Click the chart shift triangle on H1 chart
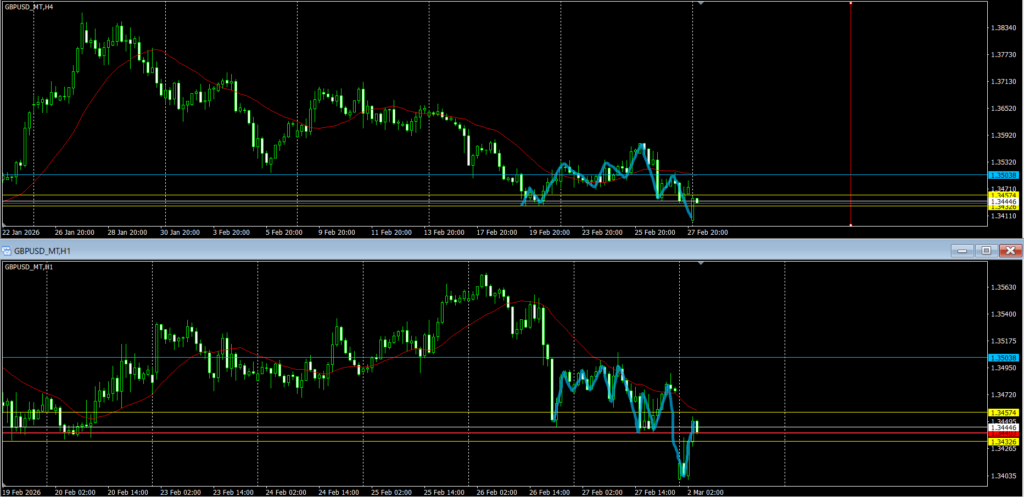1024x497 pixels. click(701, 264)
